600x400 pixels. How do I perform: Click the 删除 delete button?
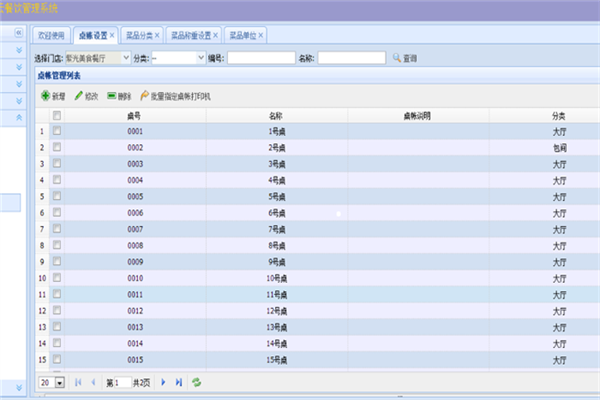(119, 96)
